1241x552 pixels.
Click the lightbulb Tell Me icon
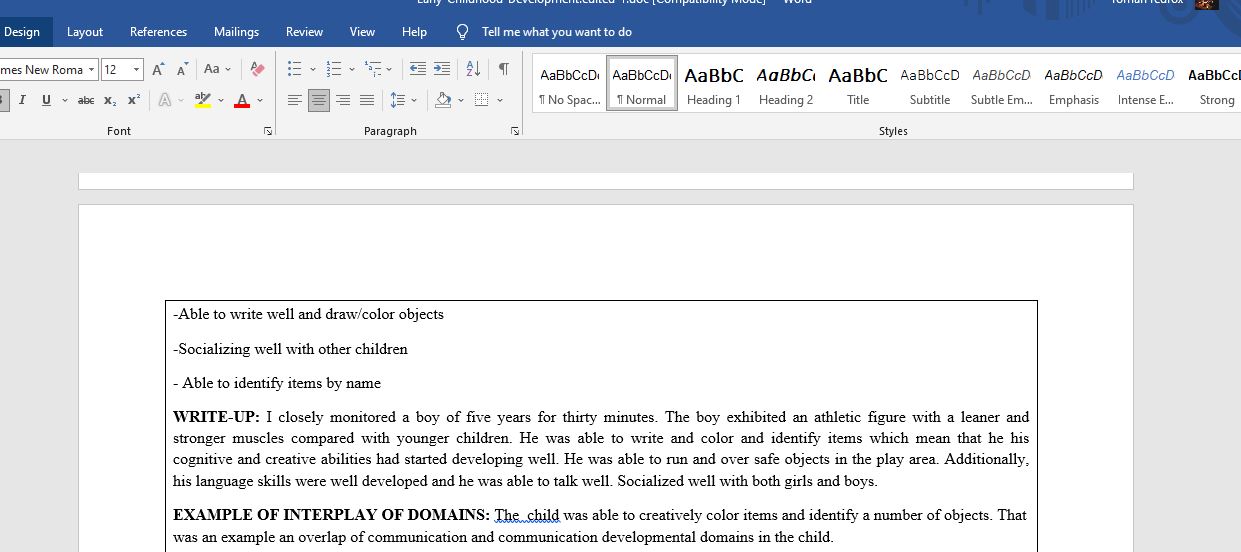click(462, 32)
